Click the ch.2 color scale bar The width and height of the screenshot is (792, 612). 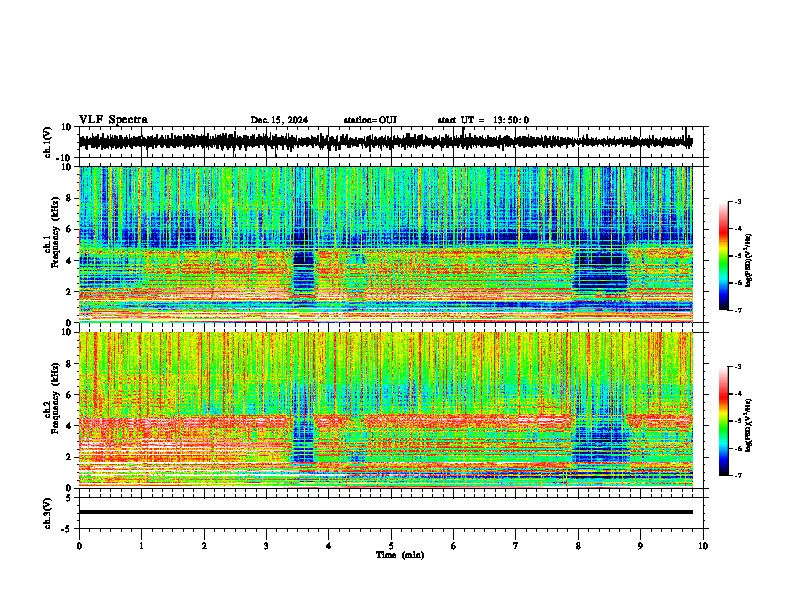pyautogui.click(x=723, y=421)
